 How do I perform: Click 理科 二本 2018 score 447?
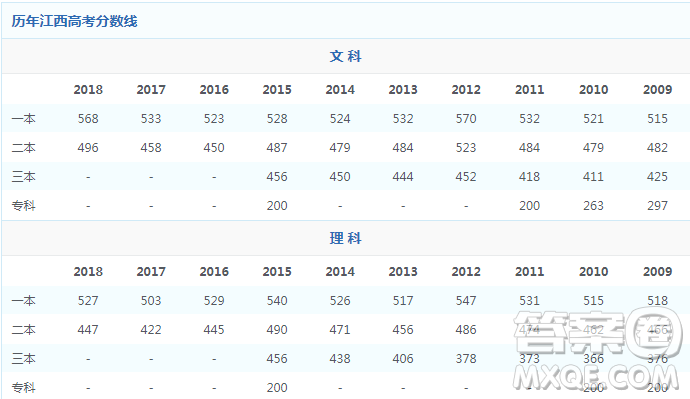pos(88,329)
